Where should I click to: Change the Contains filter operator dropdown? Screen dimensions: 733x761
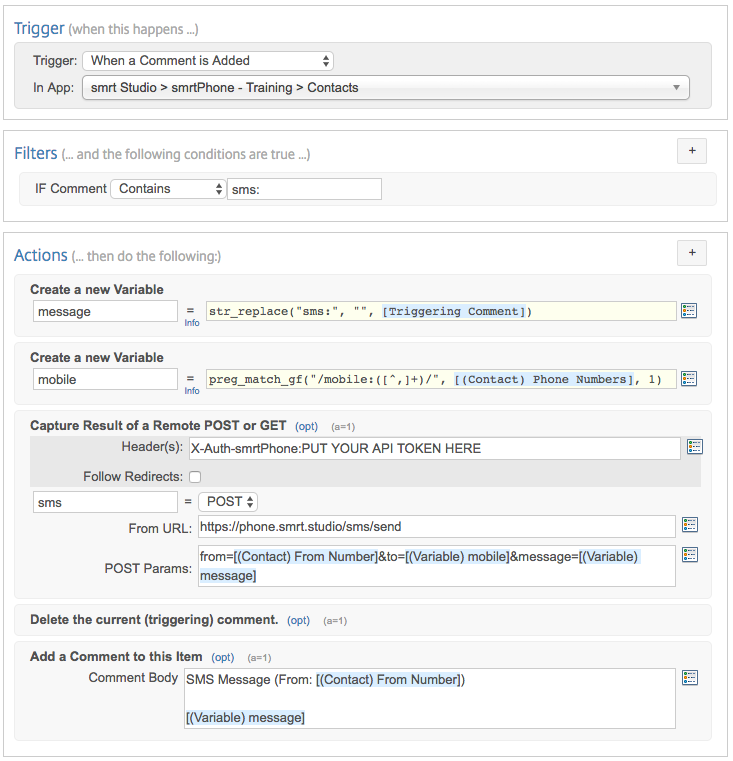coord(168,189)
